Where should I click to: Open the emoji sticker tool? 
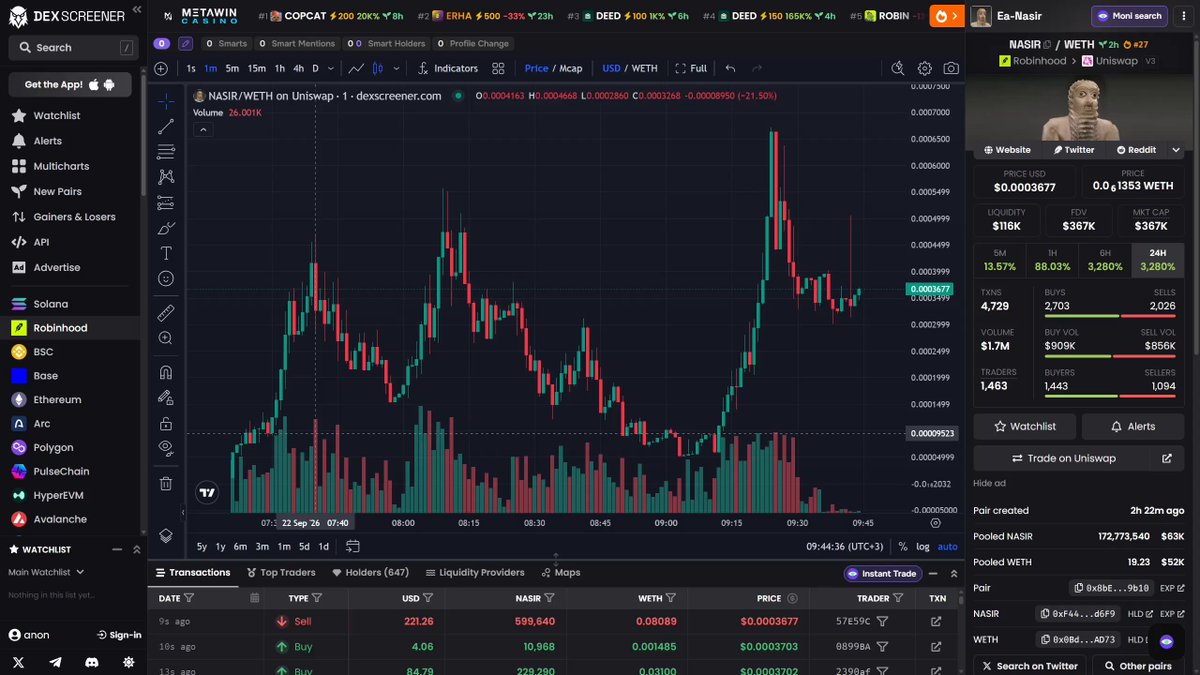[166, 279]
